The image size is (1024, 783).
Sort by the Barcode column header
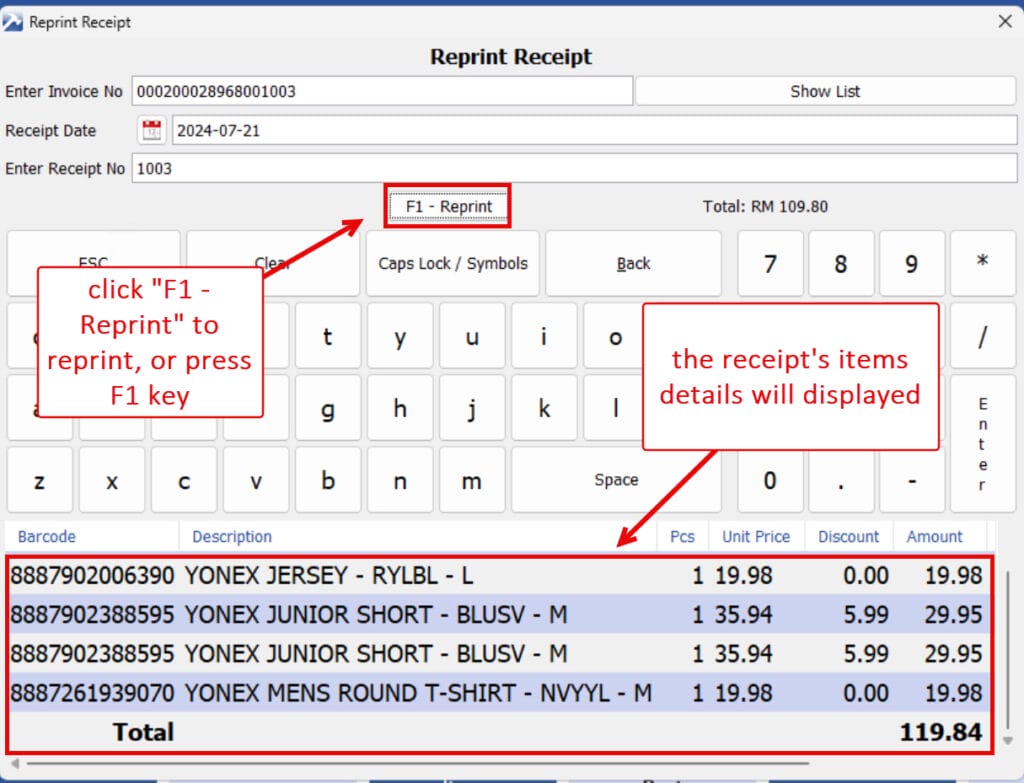(x=47, y=537)
